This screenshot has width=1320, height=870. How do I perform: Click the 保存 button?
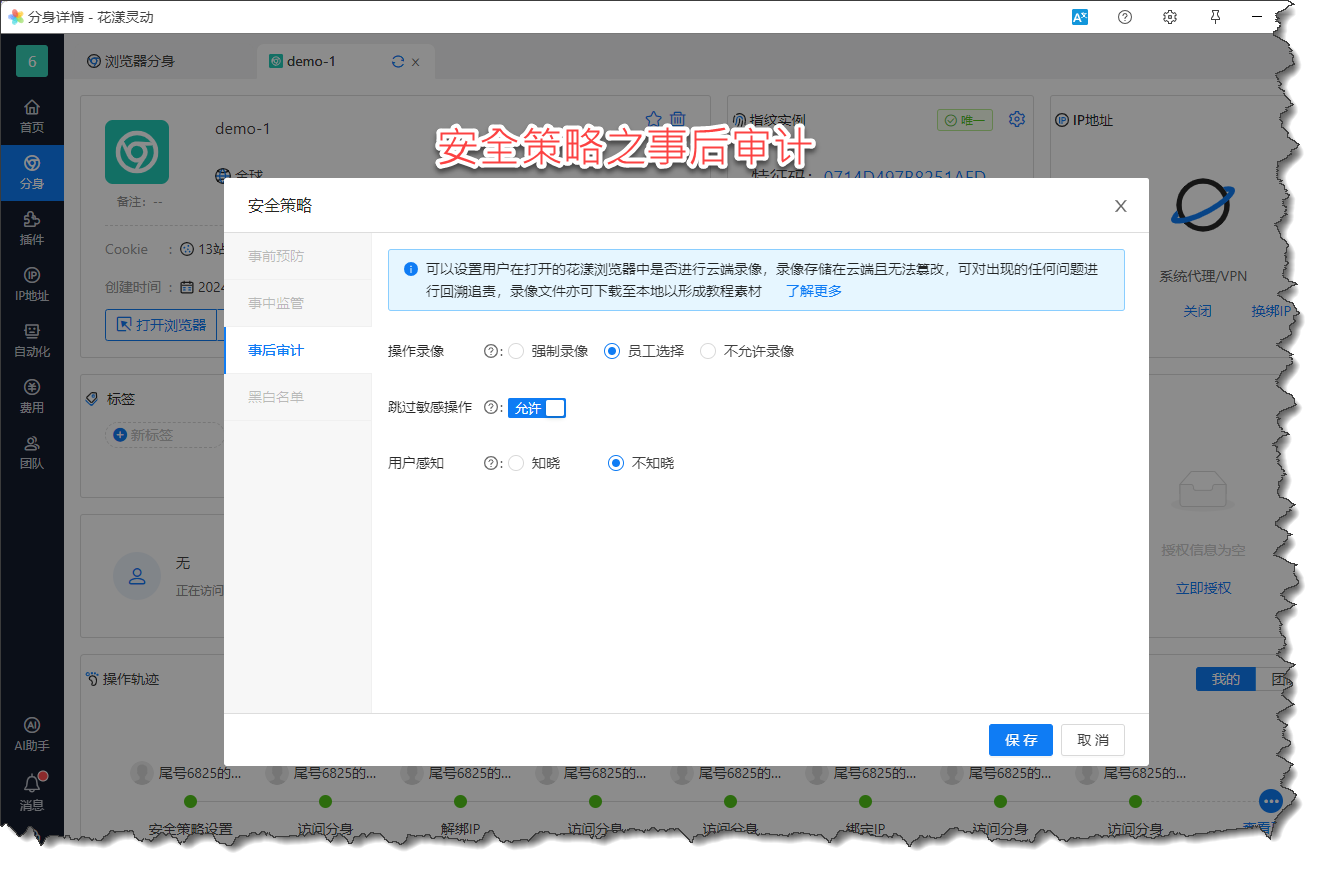pyautogui.click(x=1020, y=740)
